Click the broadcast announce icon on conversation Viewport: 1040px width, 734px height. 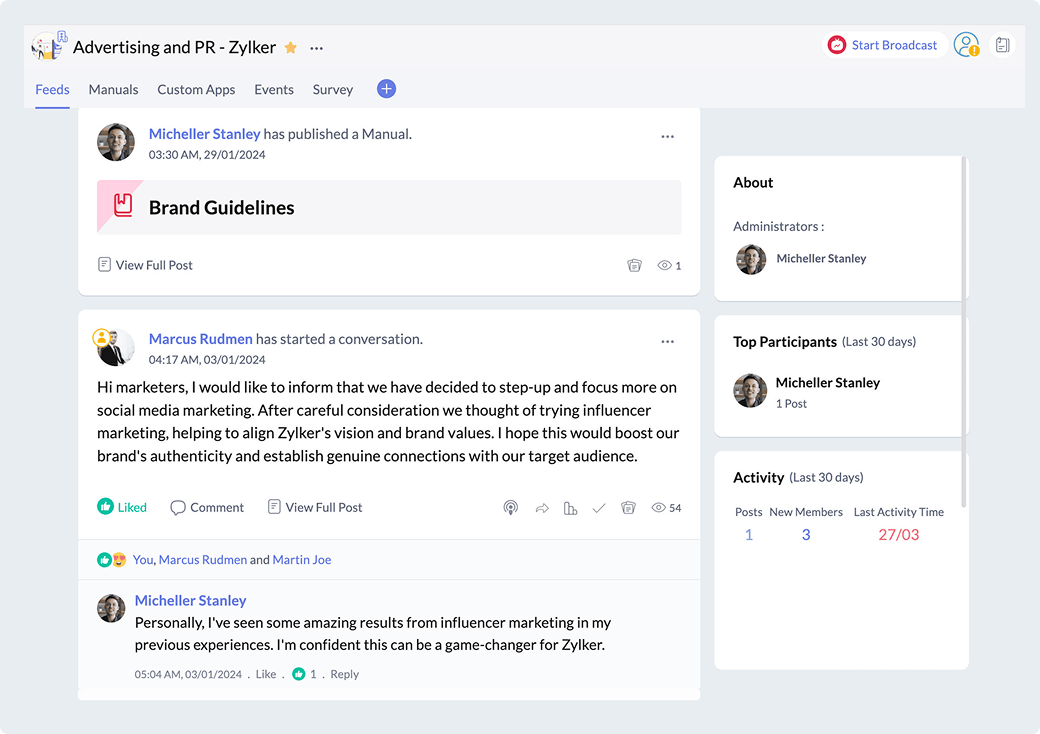tap(510, 508)
